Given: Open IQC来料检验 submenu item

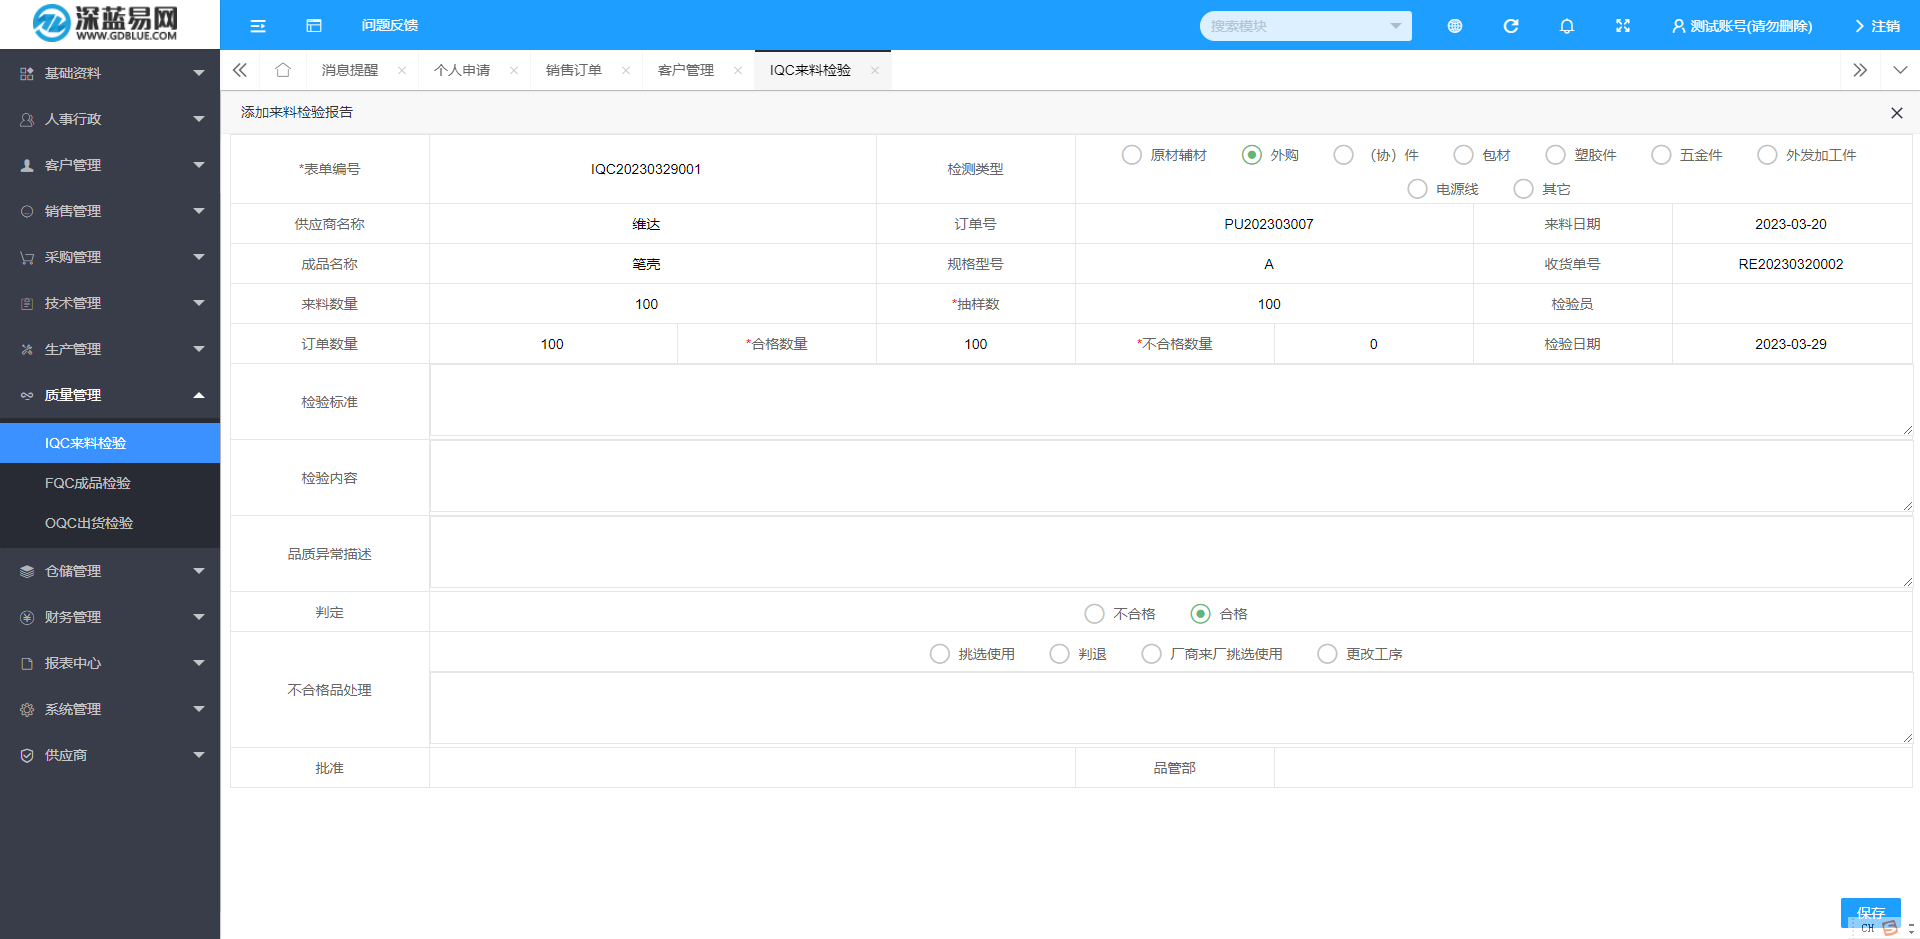Looking at the screenshot, I should tap(110, 443).
